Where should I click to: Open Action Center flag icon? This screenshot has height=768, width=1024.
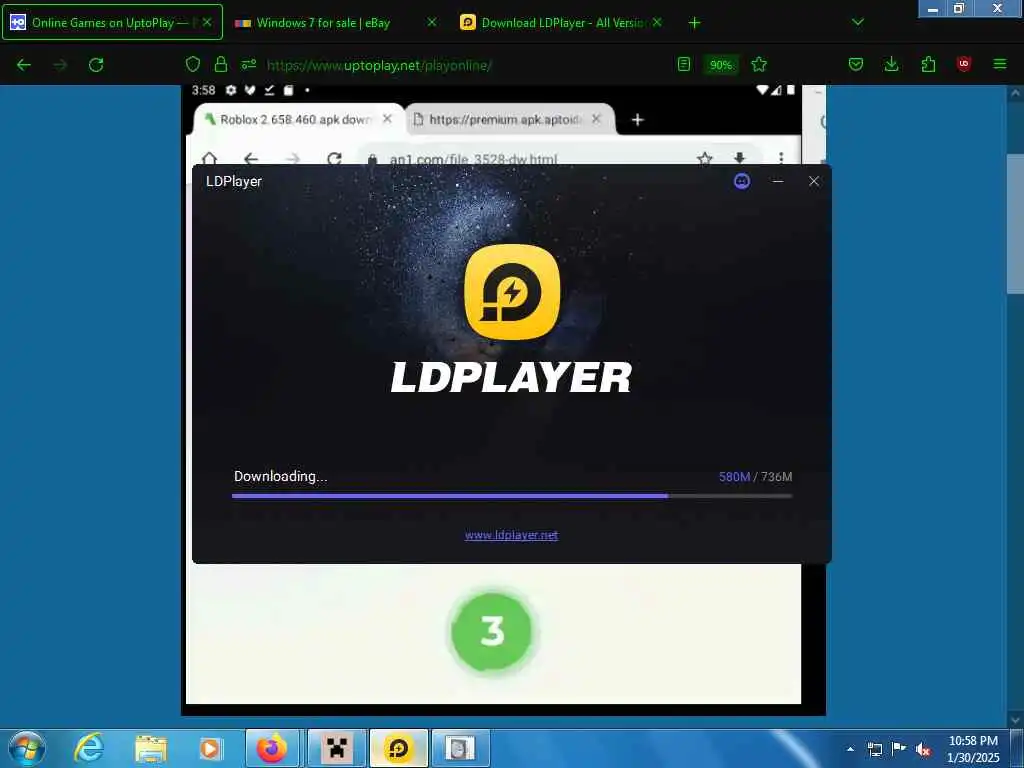tap(899, 748)
